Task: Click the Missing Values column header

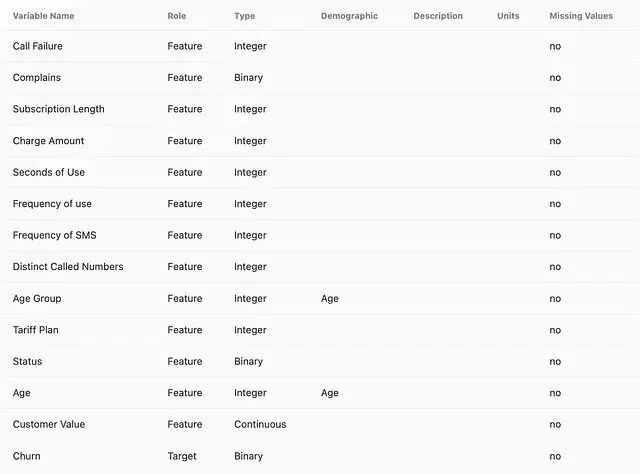Action: [x=581, y=16]
